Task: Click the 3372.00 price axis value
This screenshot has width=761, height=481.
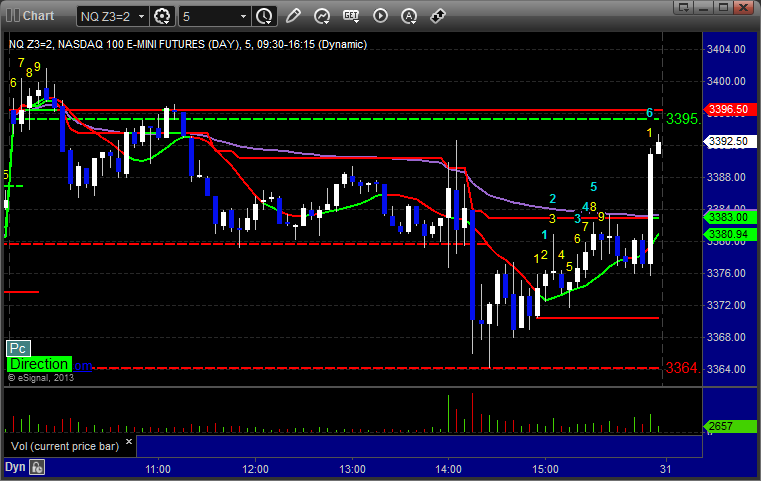Action: 726,305
